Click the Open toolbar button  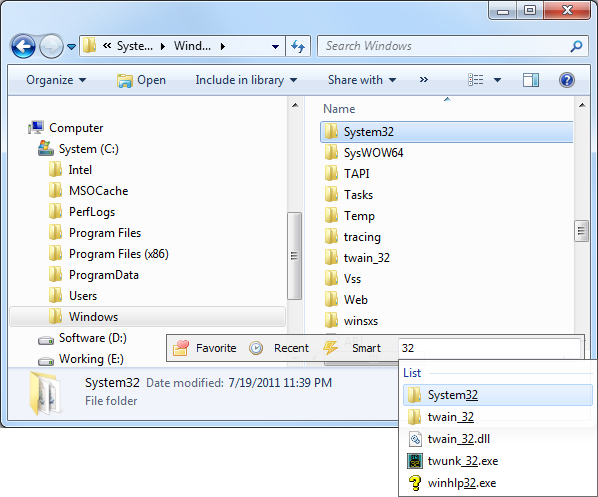coord(141,80)
